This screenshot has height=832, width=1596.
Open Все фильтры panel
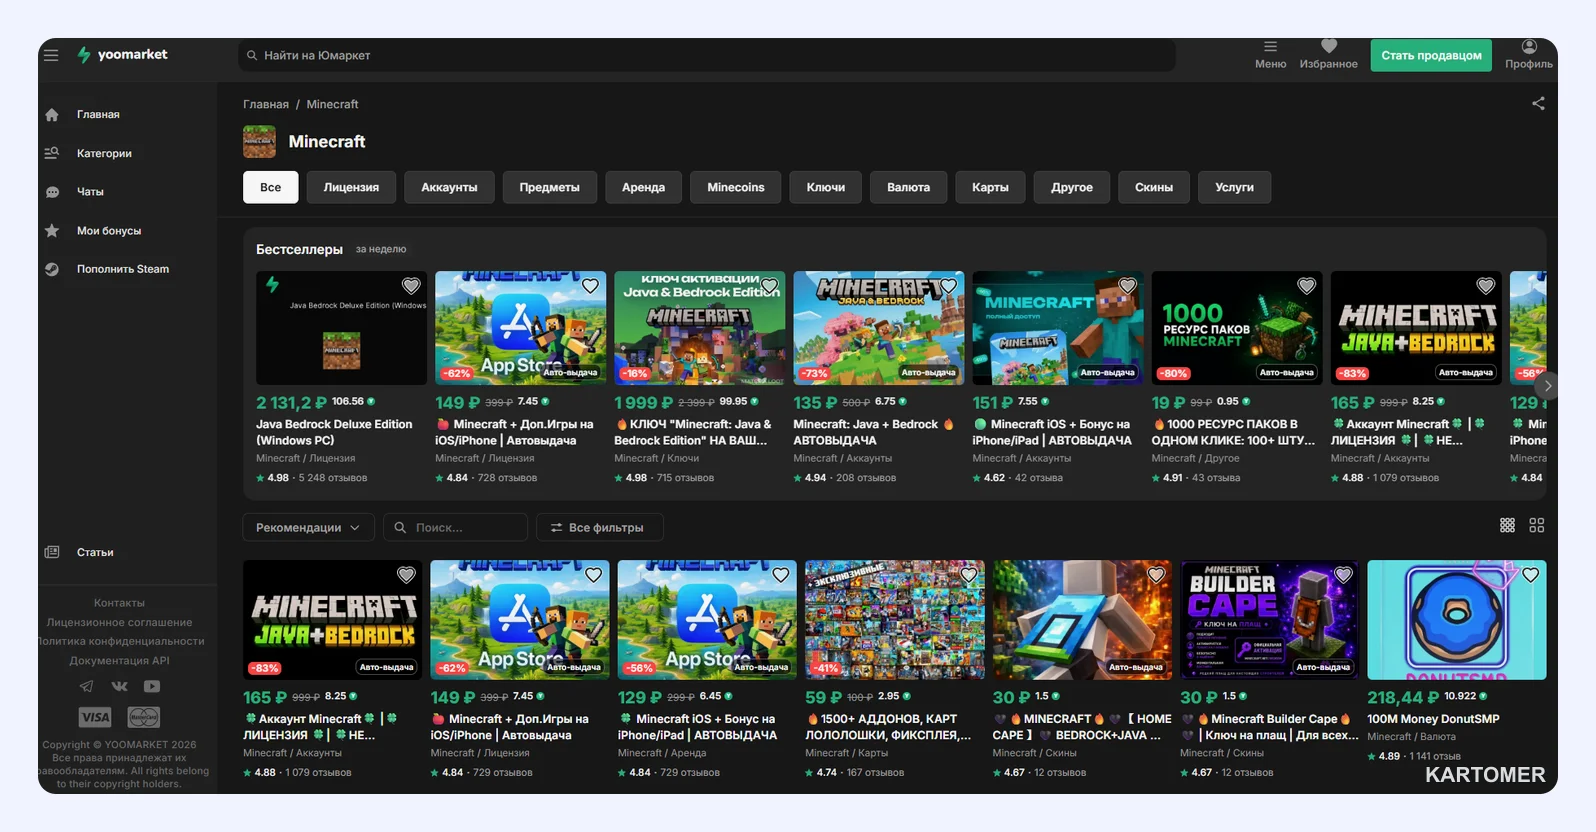tap(600, 527)
